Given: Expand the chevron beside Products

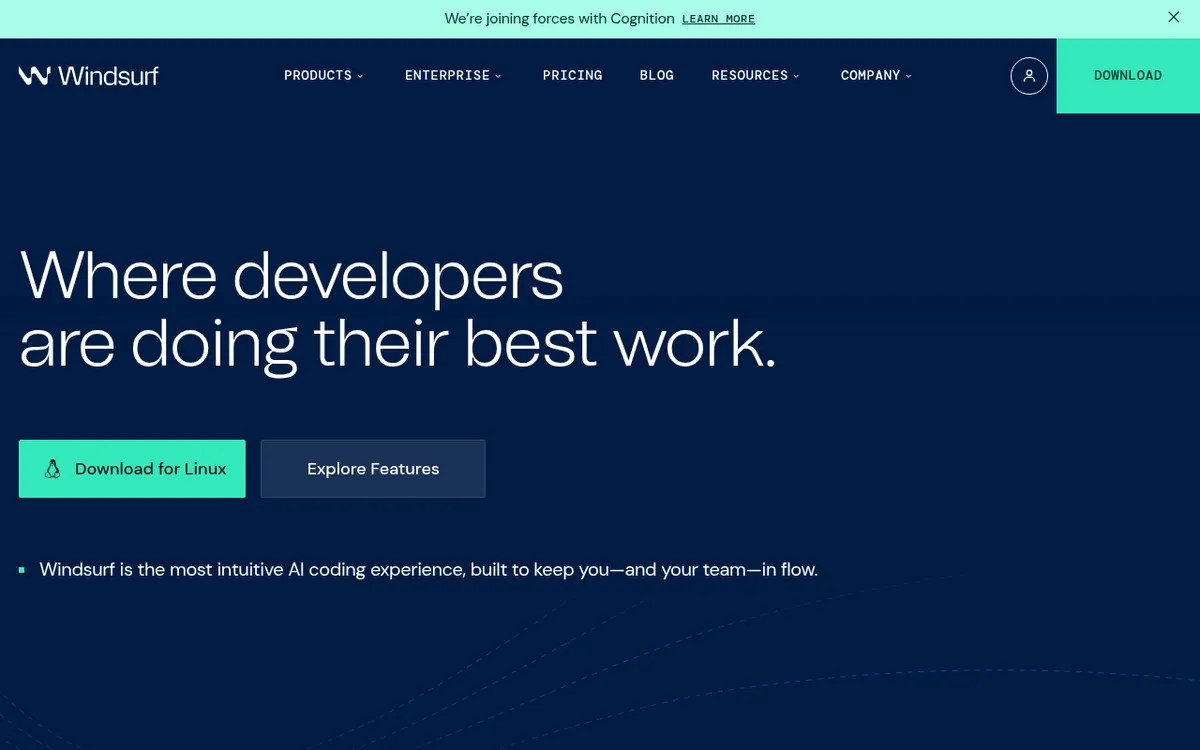Looking at the screenshot, I should 361,76.
